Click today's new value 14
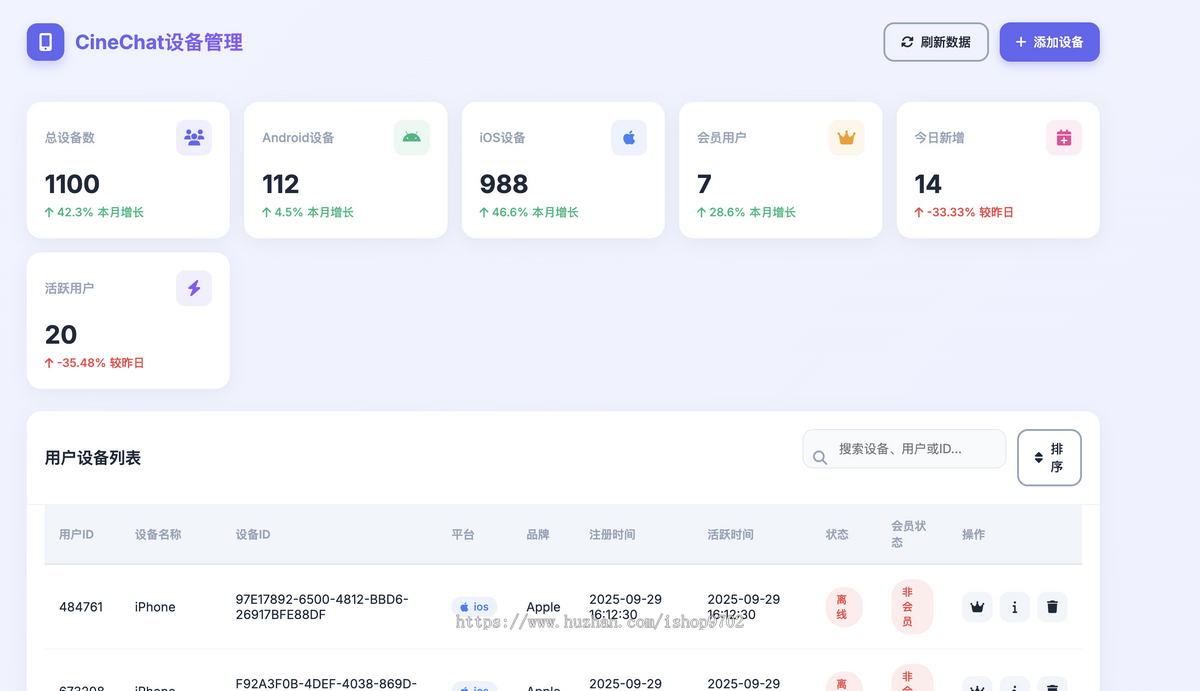 (928, 184)
